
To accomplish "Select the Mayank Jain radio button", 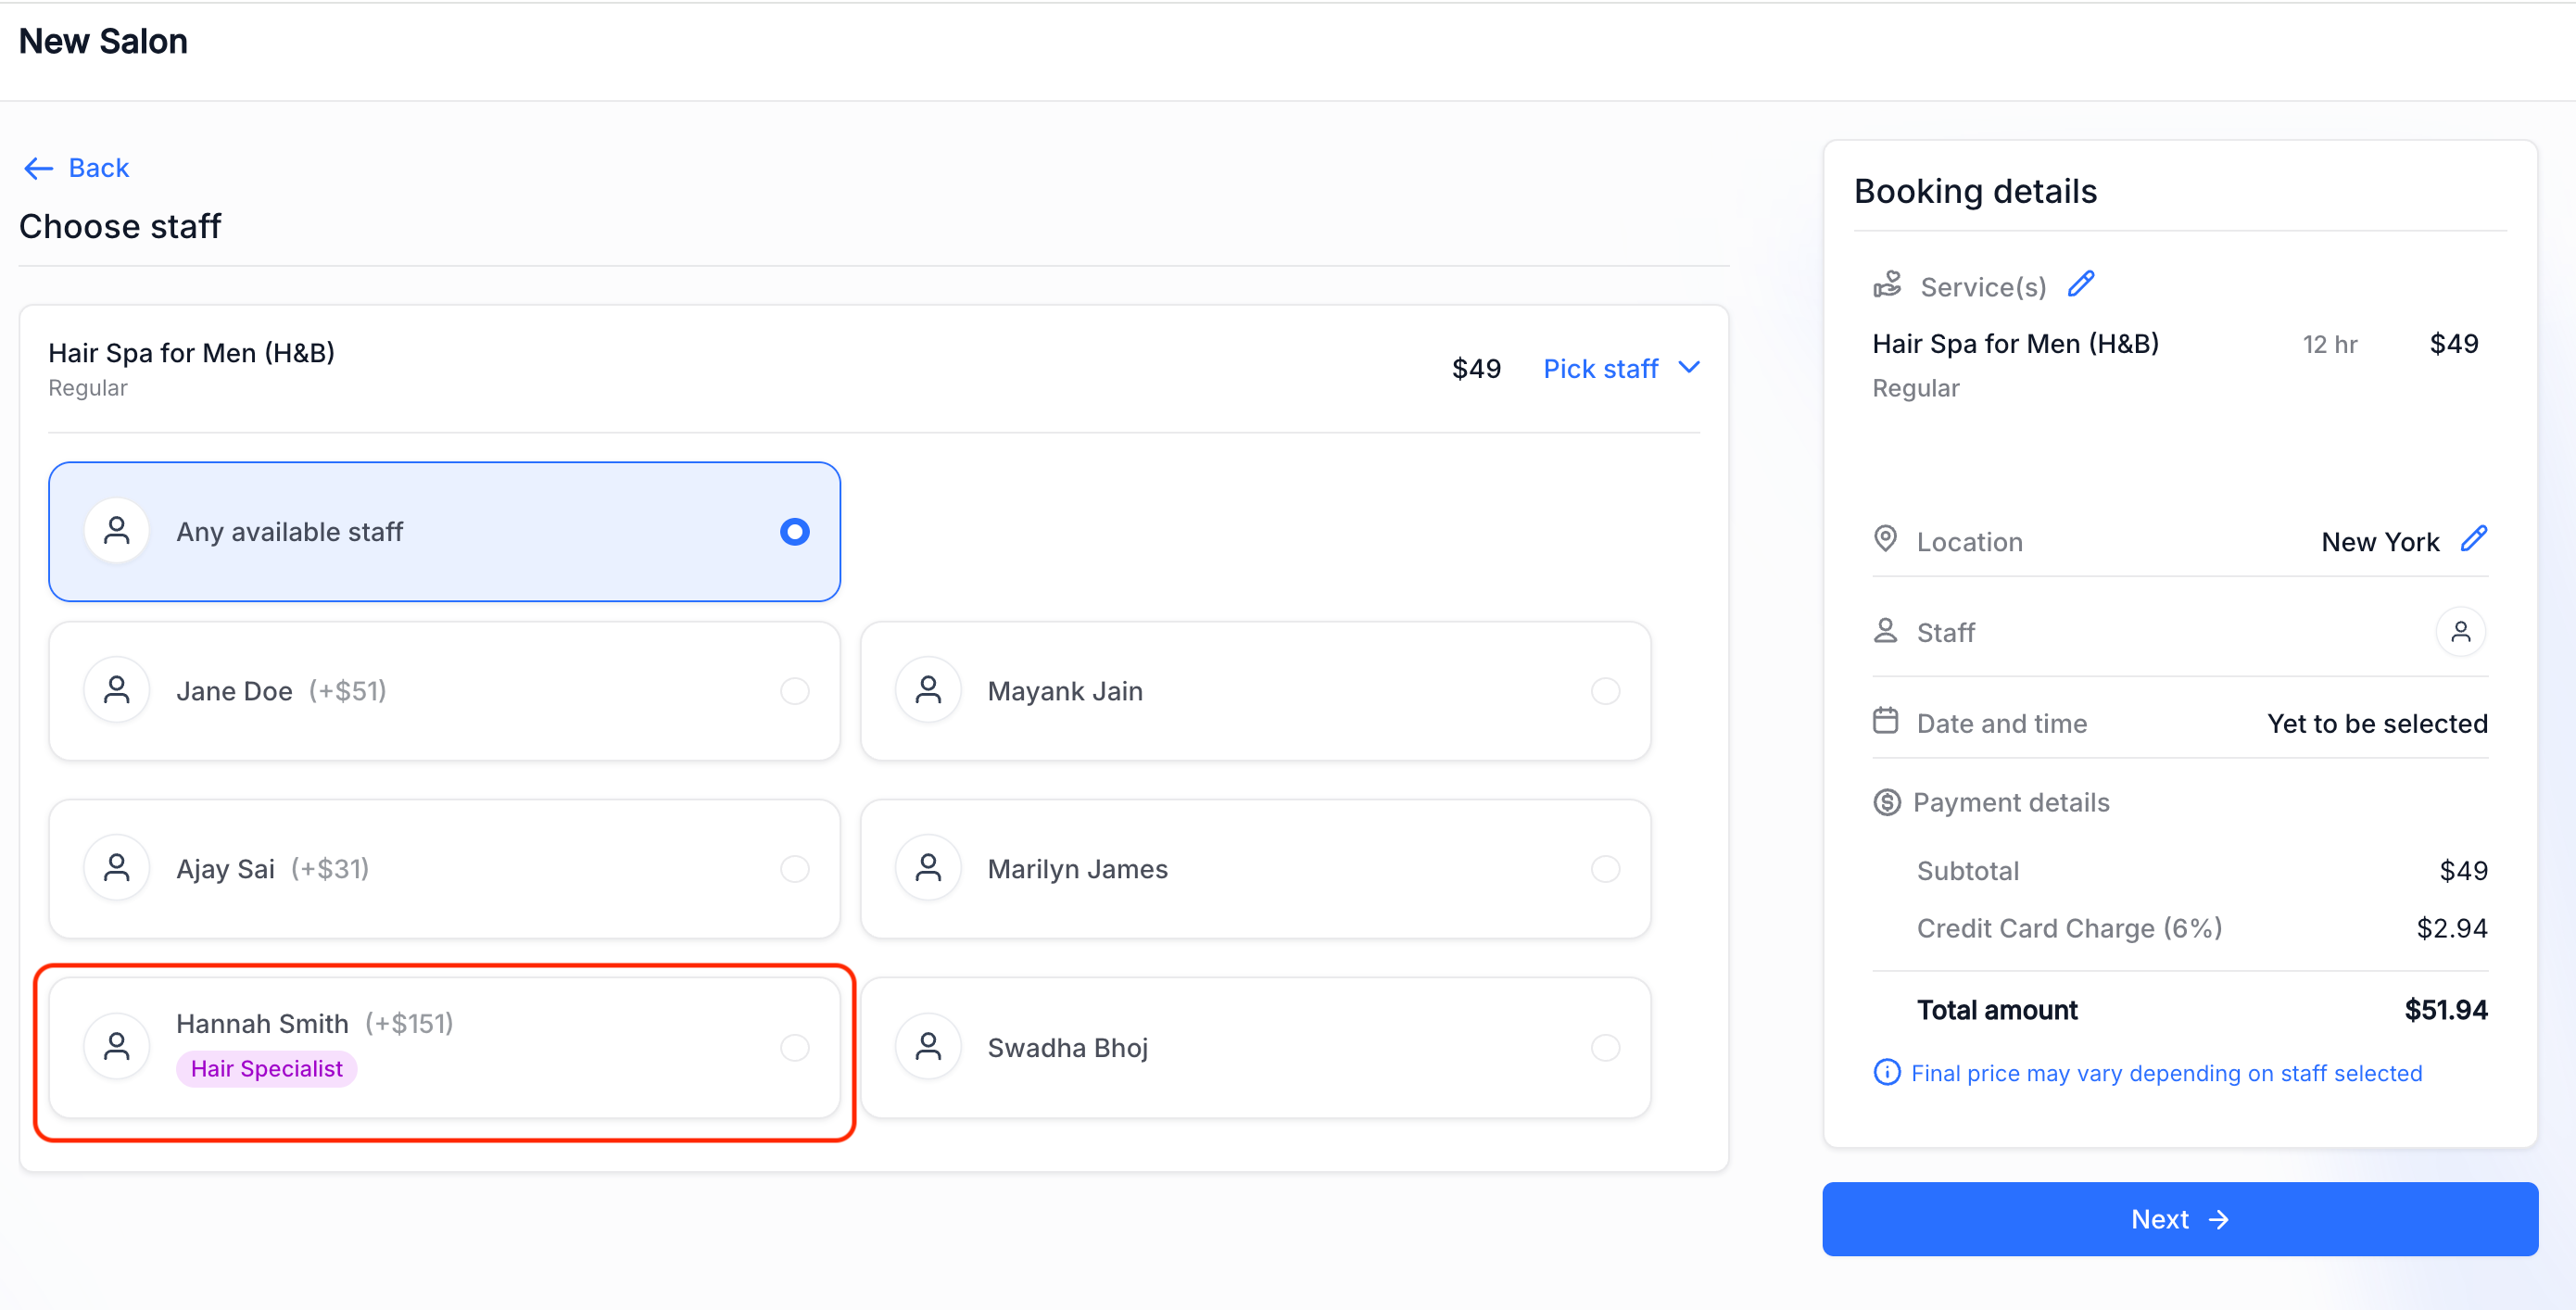I will [1605, 690].
